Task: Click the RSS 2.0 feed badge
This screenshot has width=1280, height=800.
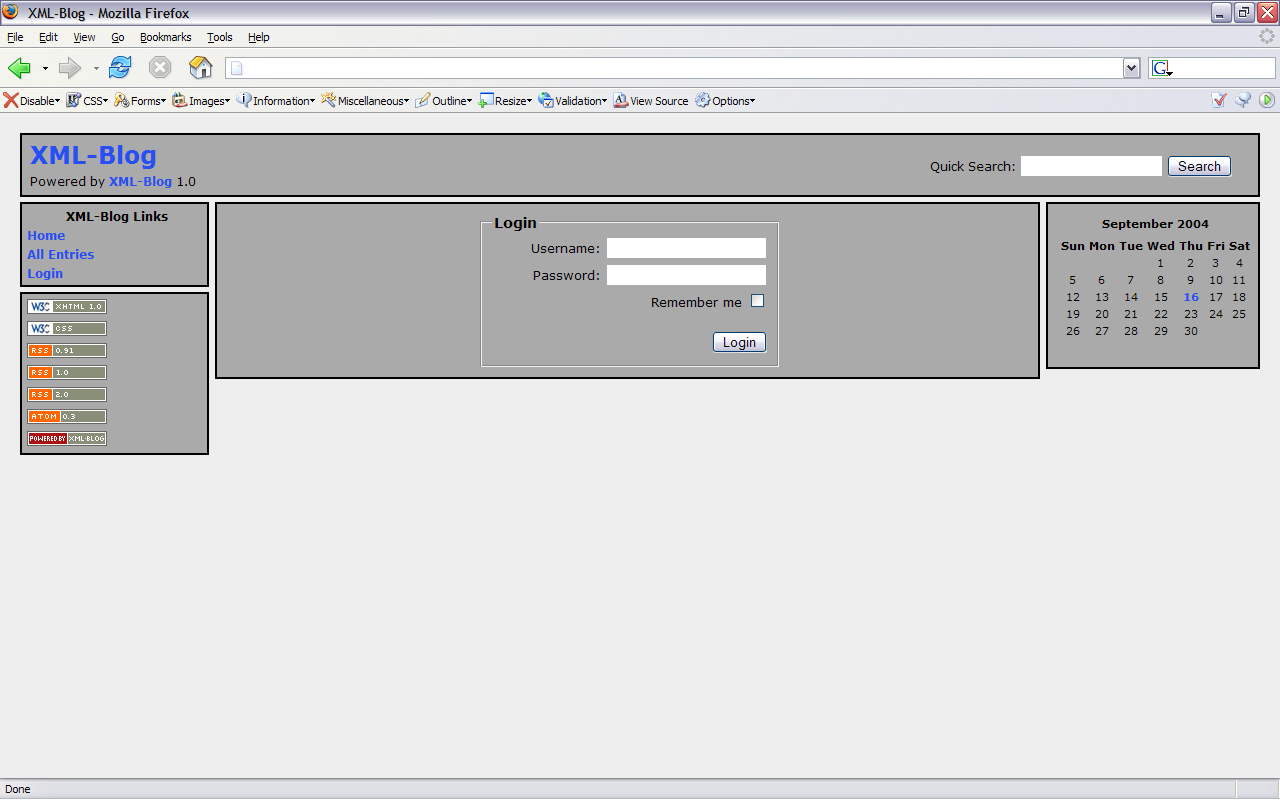Action: click(x=67, y=395)
